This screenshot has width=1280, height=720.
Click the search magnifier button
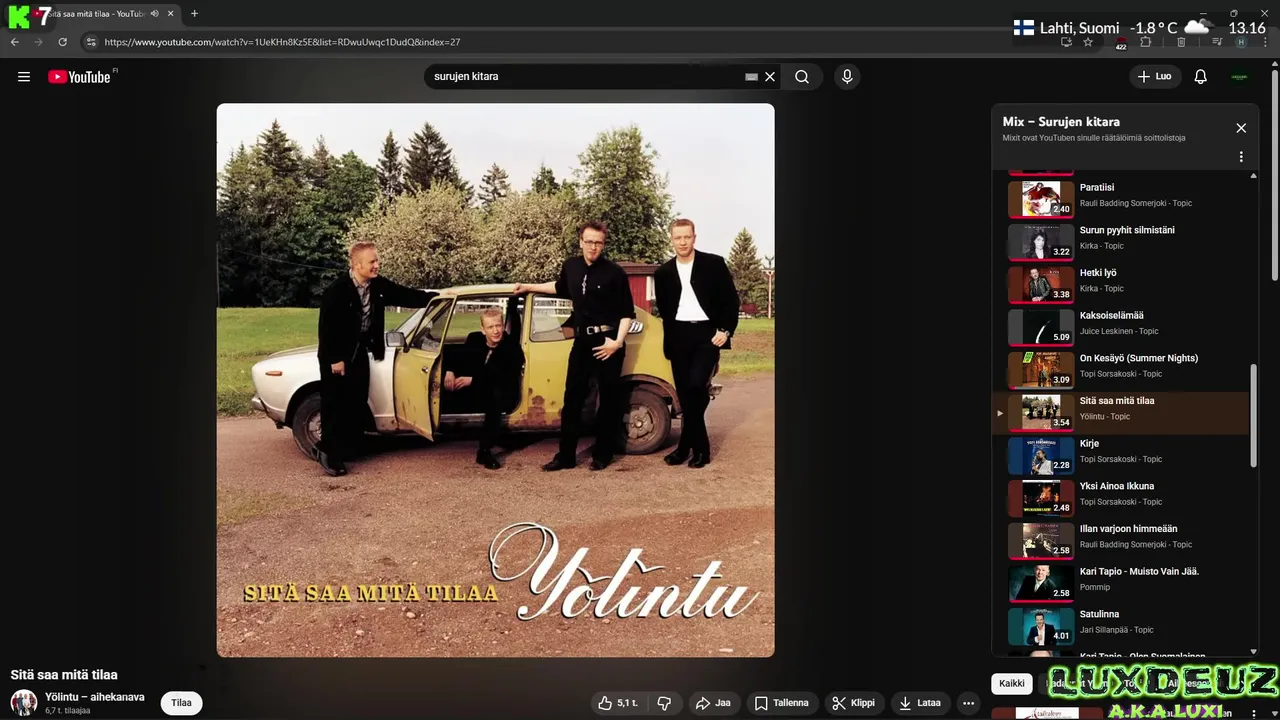[802, 77]
